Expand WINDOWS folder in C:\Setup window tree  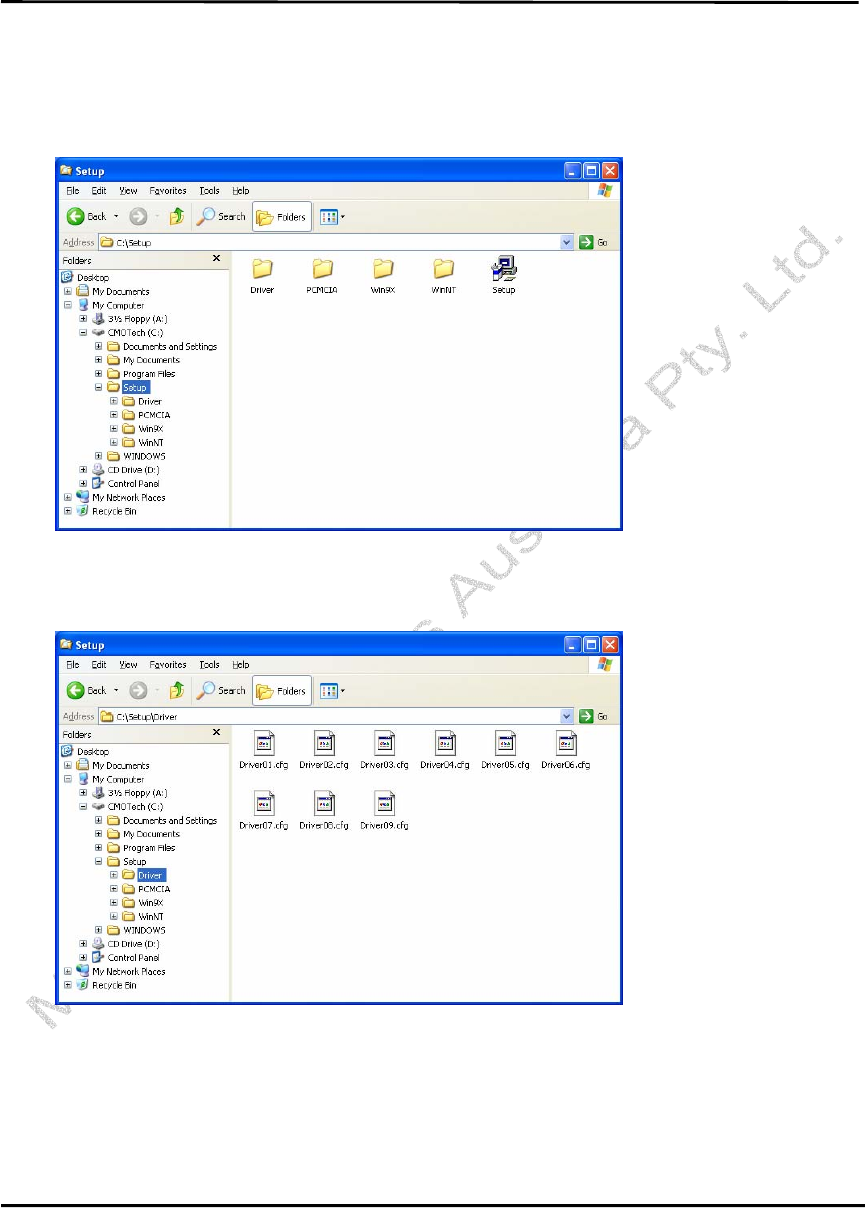point(99,456)
